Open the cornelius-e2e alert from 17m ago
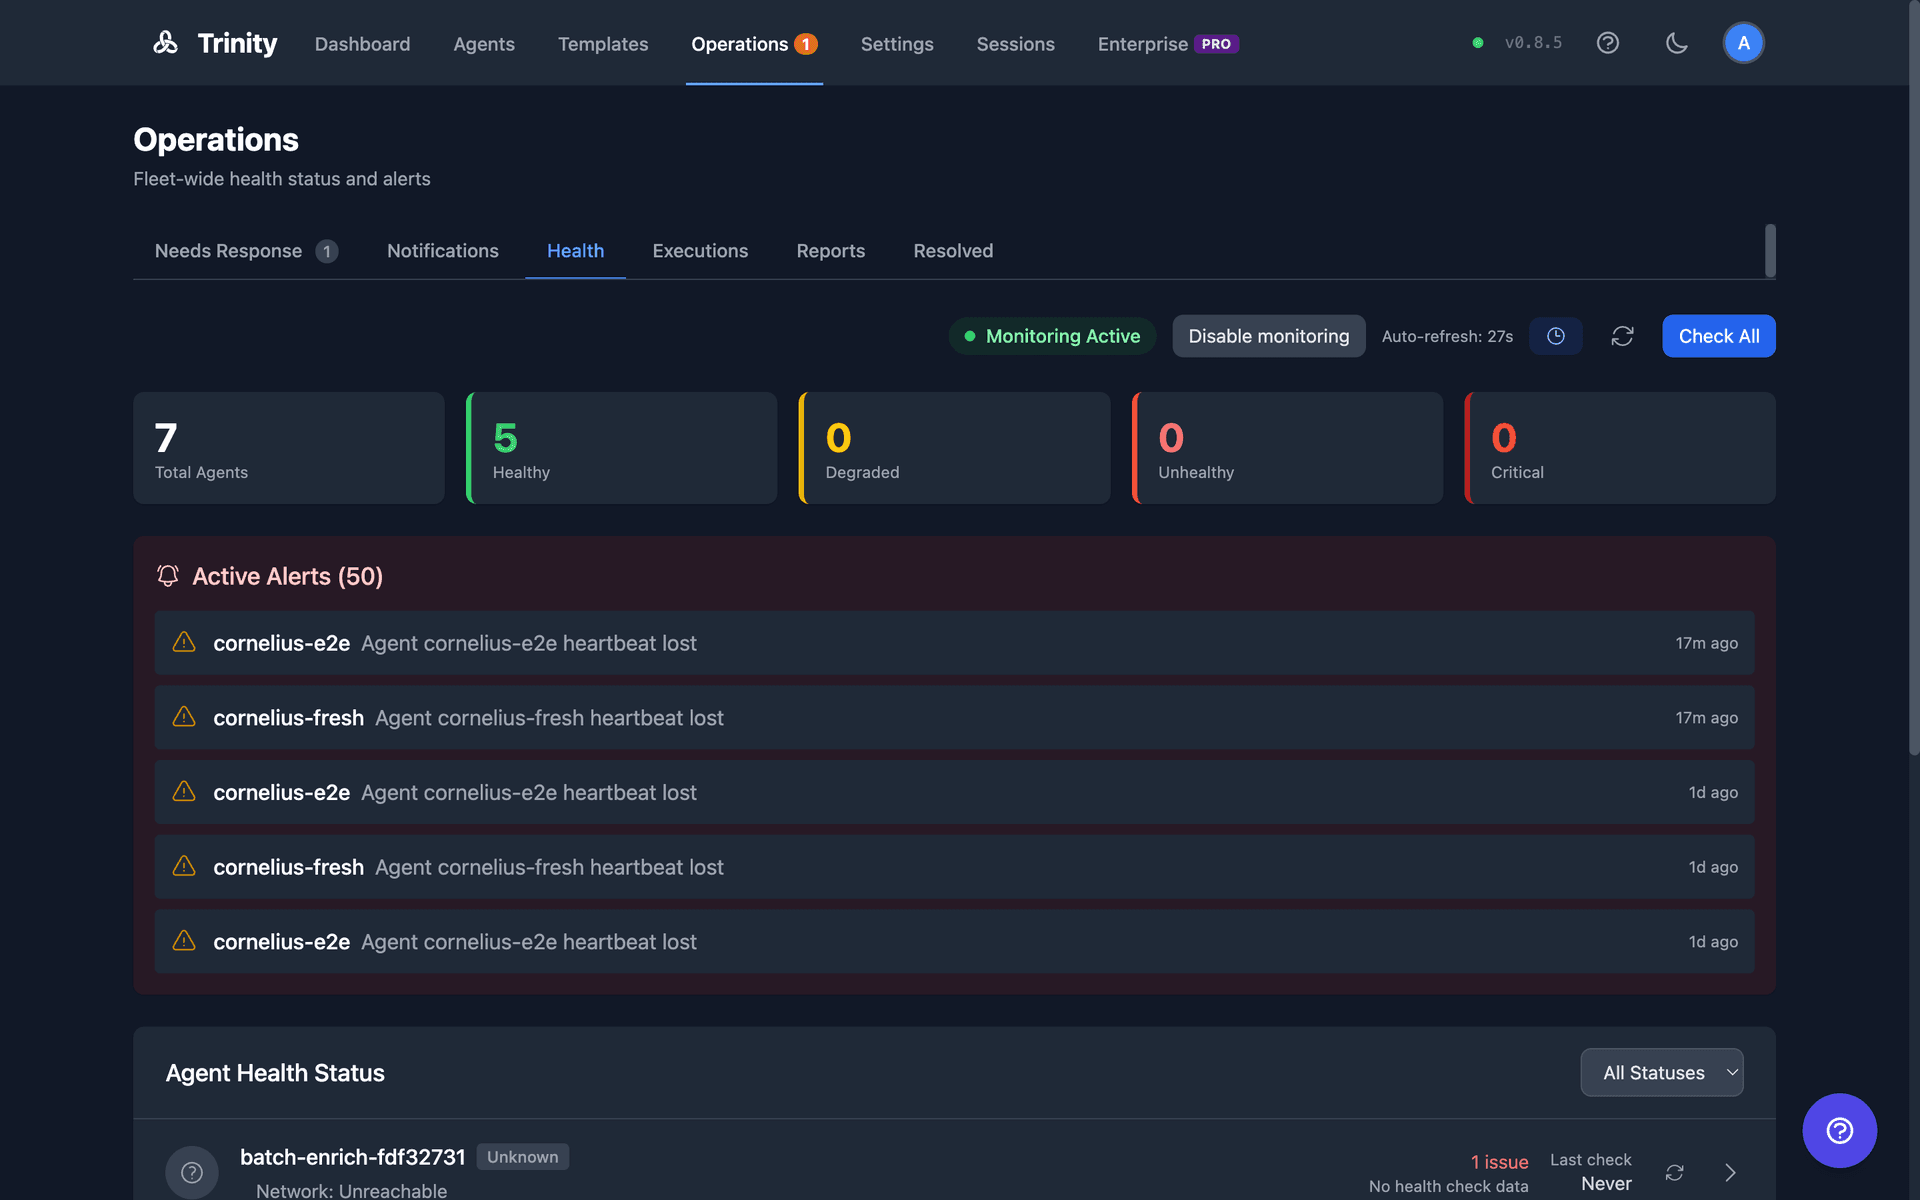 coord(954,643)
